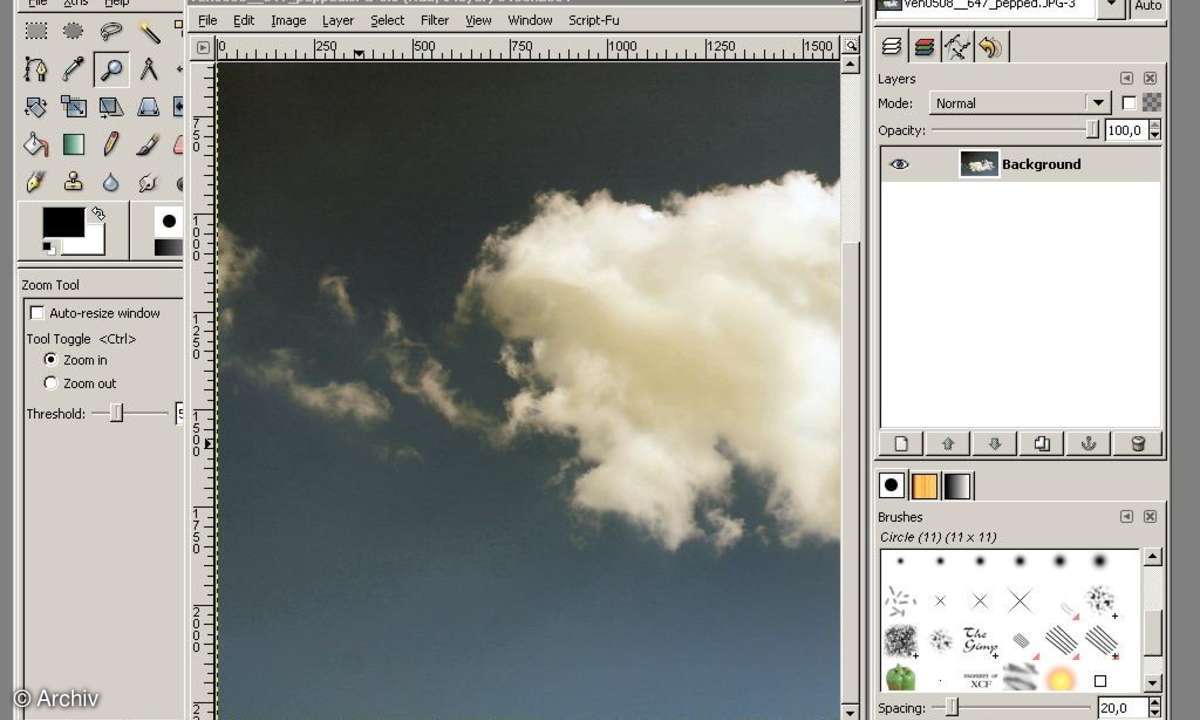Anchor the floating layer
The image size is (1200, 720).
[1089, 444]
